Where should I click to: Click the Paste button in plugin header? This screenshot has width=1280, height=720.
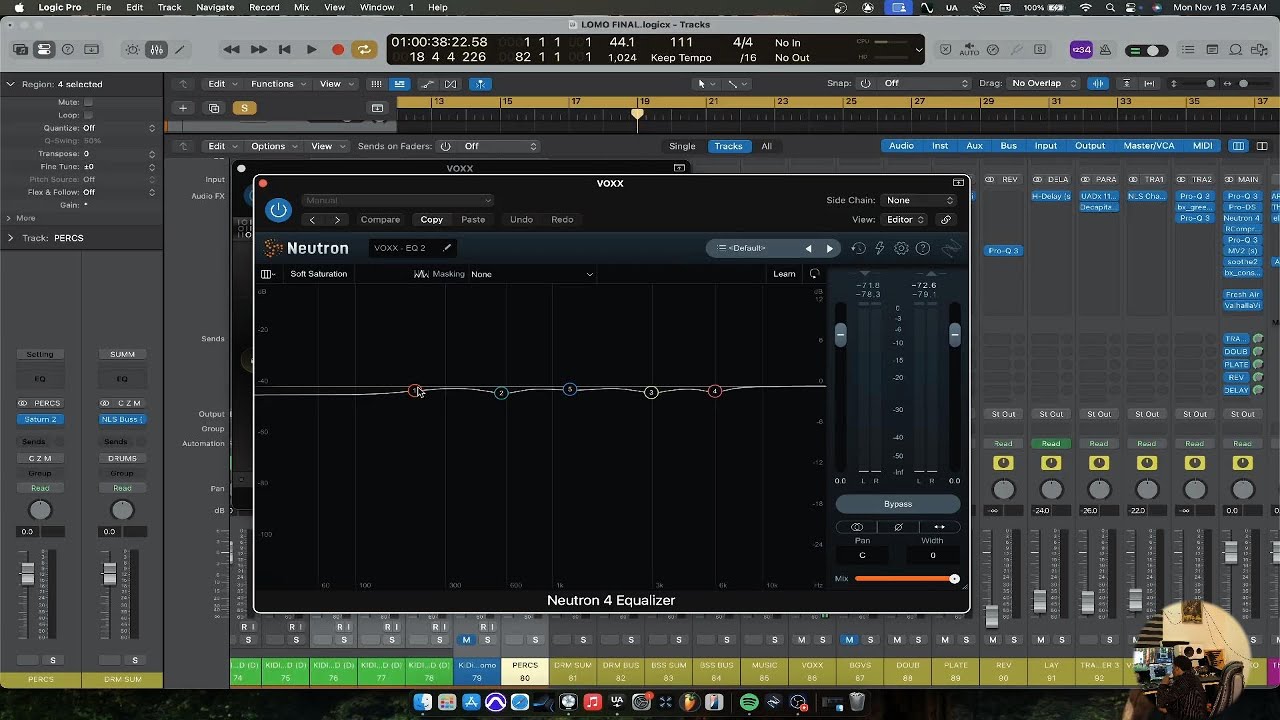pyautogui.click(x=473, y=220)
